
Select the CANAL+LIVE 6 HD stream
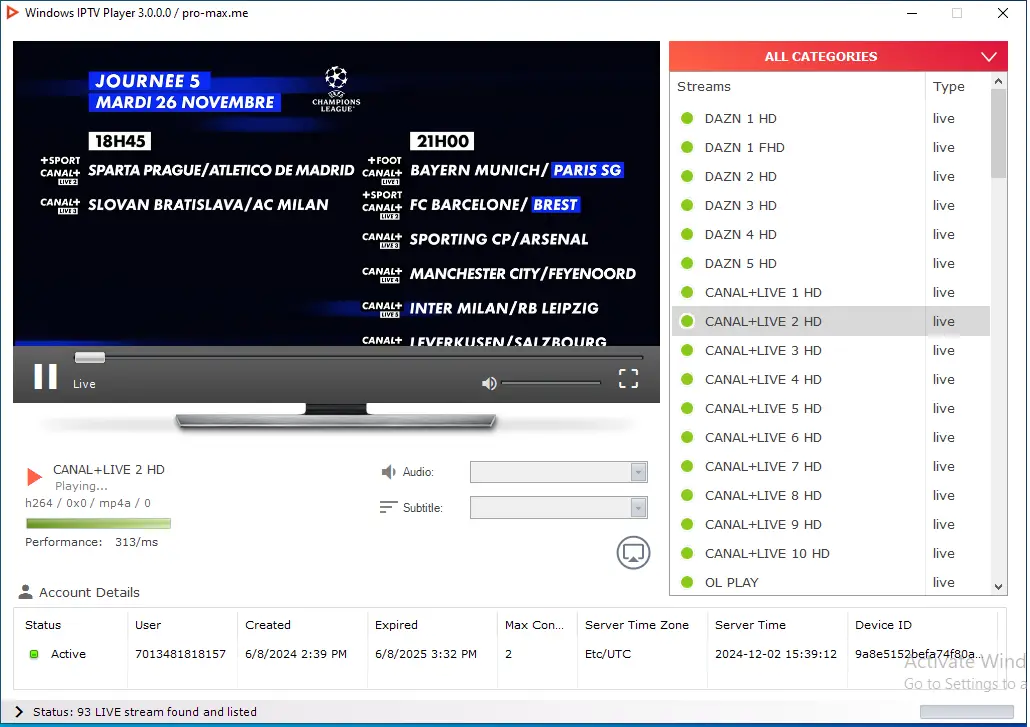tap(830, 437)
